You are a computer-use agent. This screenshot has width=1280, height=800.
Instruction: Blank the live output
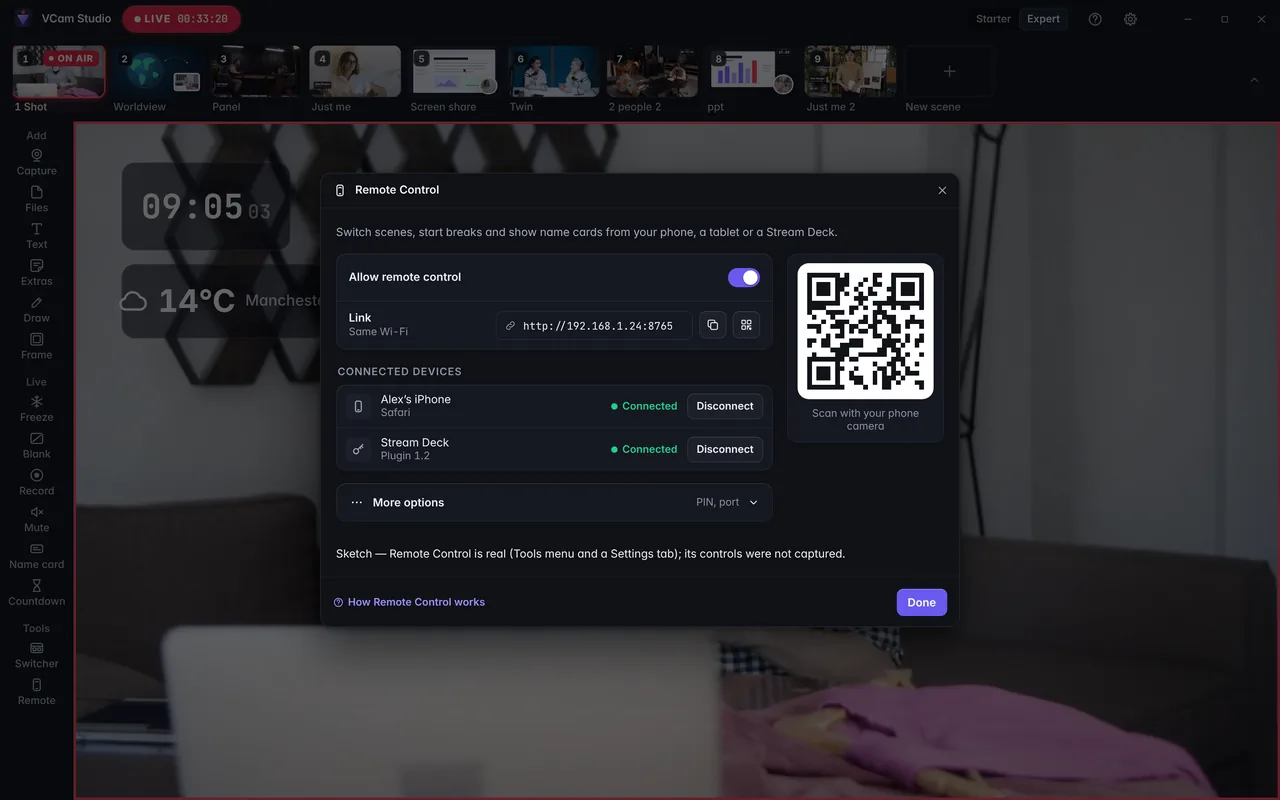tap(36, 446)
